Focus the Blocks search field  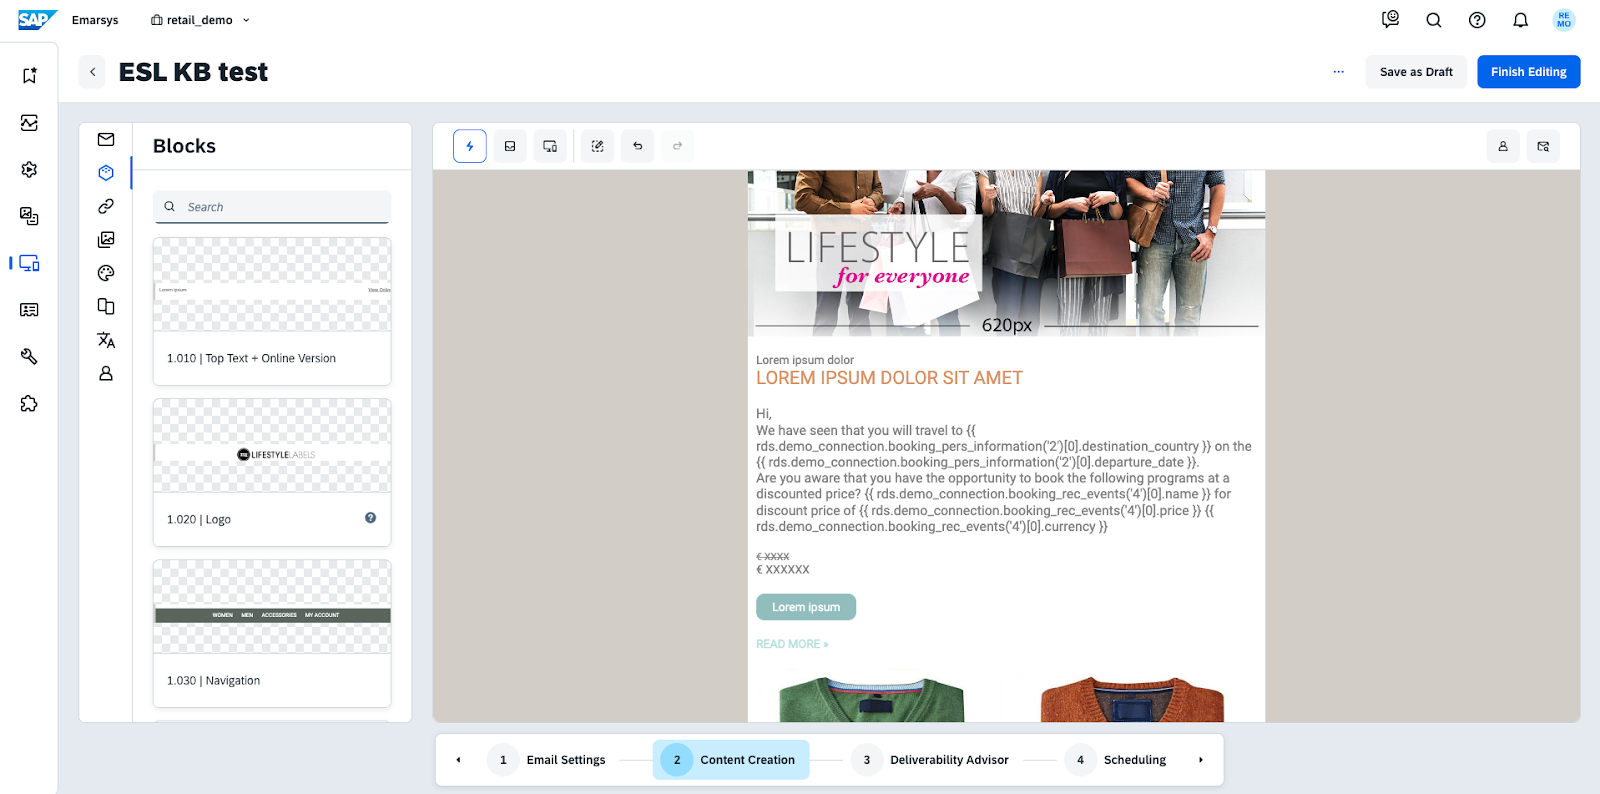pos(272,207)
